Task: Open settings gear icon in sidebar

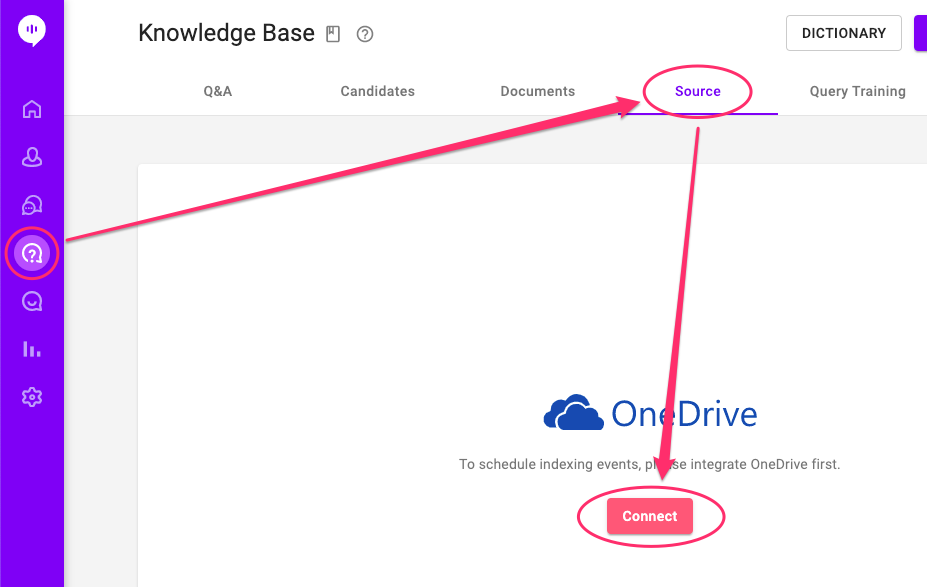Action: pos(32,397)
